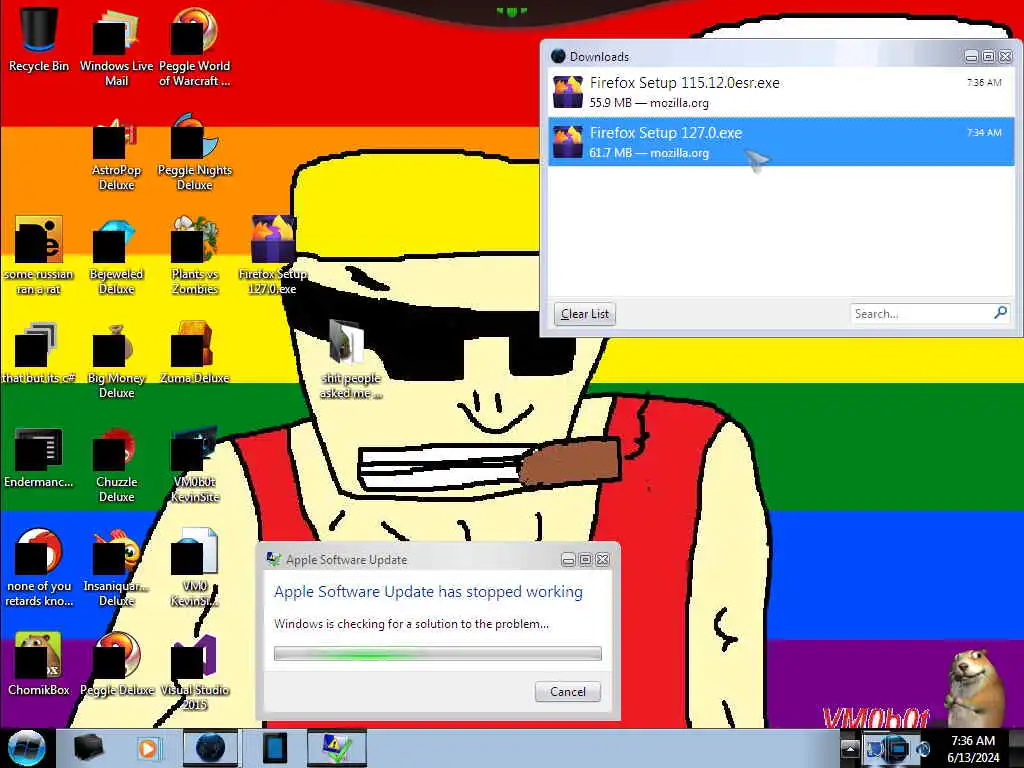
Task: Select Insaniquarium Deluxe desktop icon
Action: click(116, 568)
